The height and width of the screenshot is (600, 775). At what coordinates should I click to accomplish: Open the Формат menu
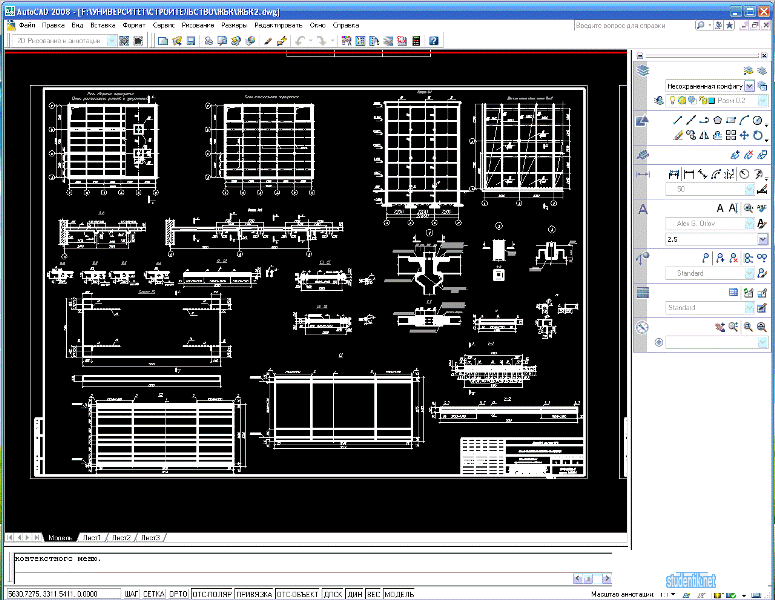coord(133,25)
